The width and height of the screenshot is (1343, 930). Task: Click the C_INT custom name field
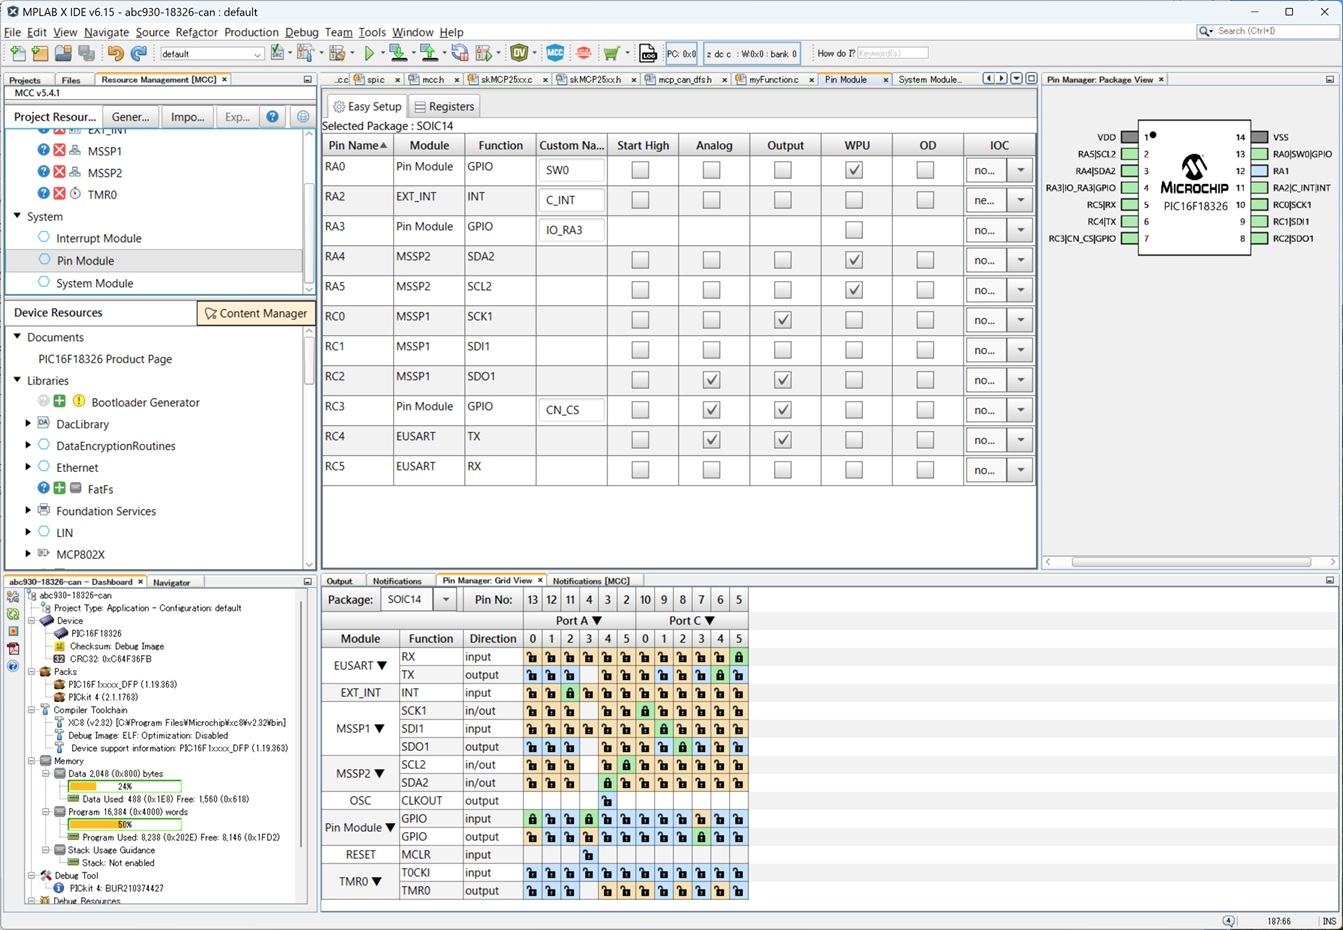571,200
